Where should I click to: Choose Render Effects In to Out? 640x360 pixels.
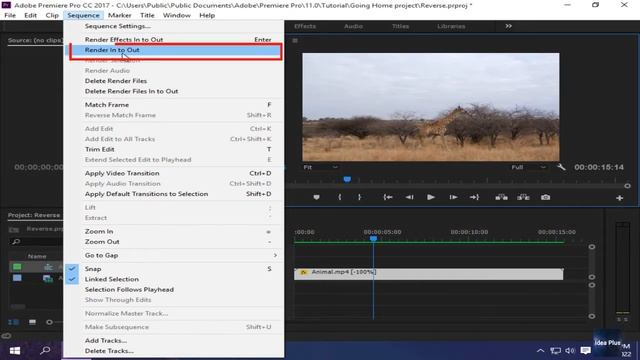point(174,40)
